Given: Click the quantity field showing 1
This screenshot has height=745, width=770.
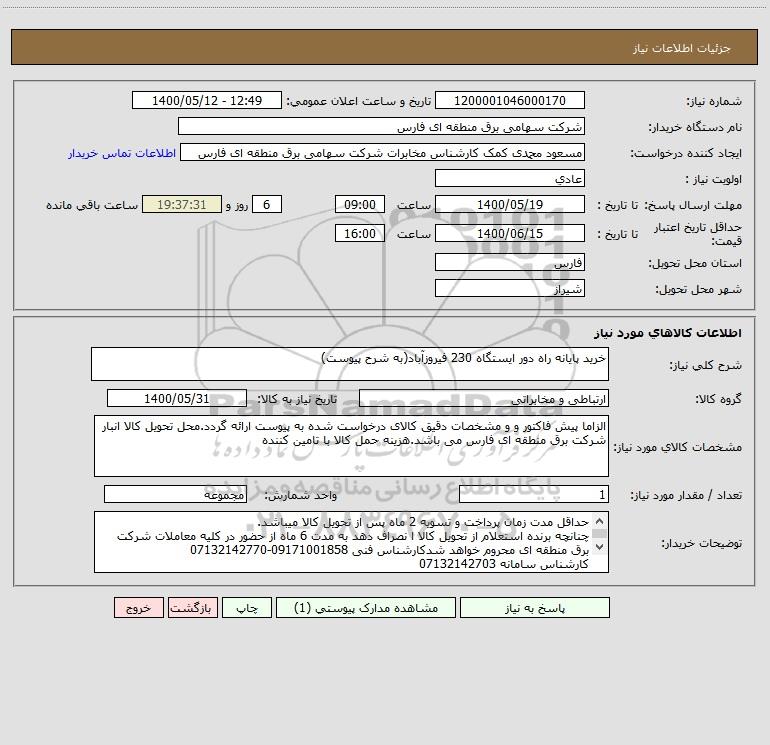Looking at the screenshot, I should click(x=534, y=495).
